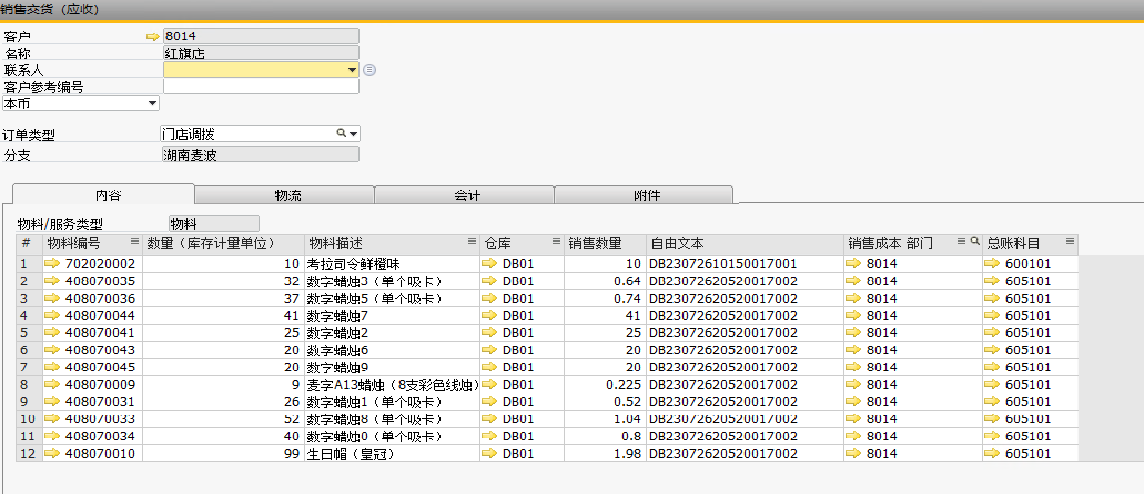1144x494 pixels.
Task: Click the 销售数量 cell for 生日帽（皇冠）
Action: point(604,453)
